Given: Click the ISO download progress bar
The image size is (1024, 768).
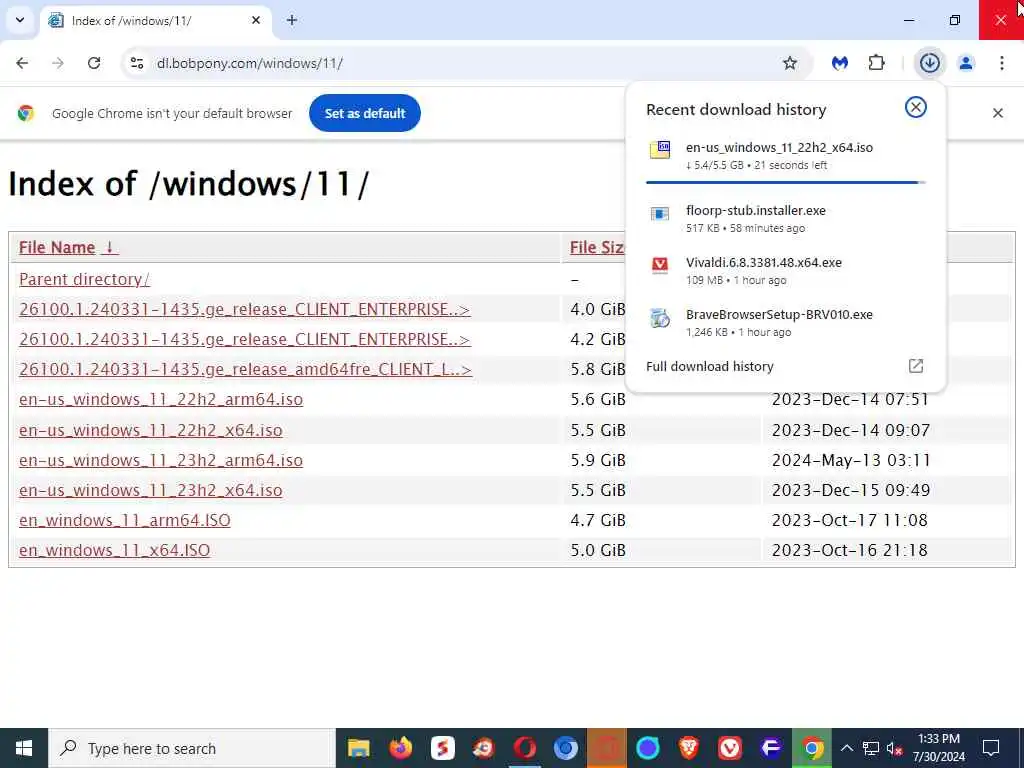Looking at the screenshot, I should (786, 183).
